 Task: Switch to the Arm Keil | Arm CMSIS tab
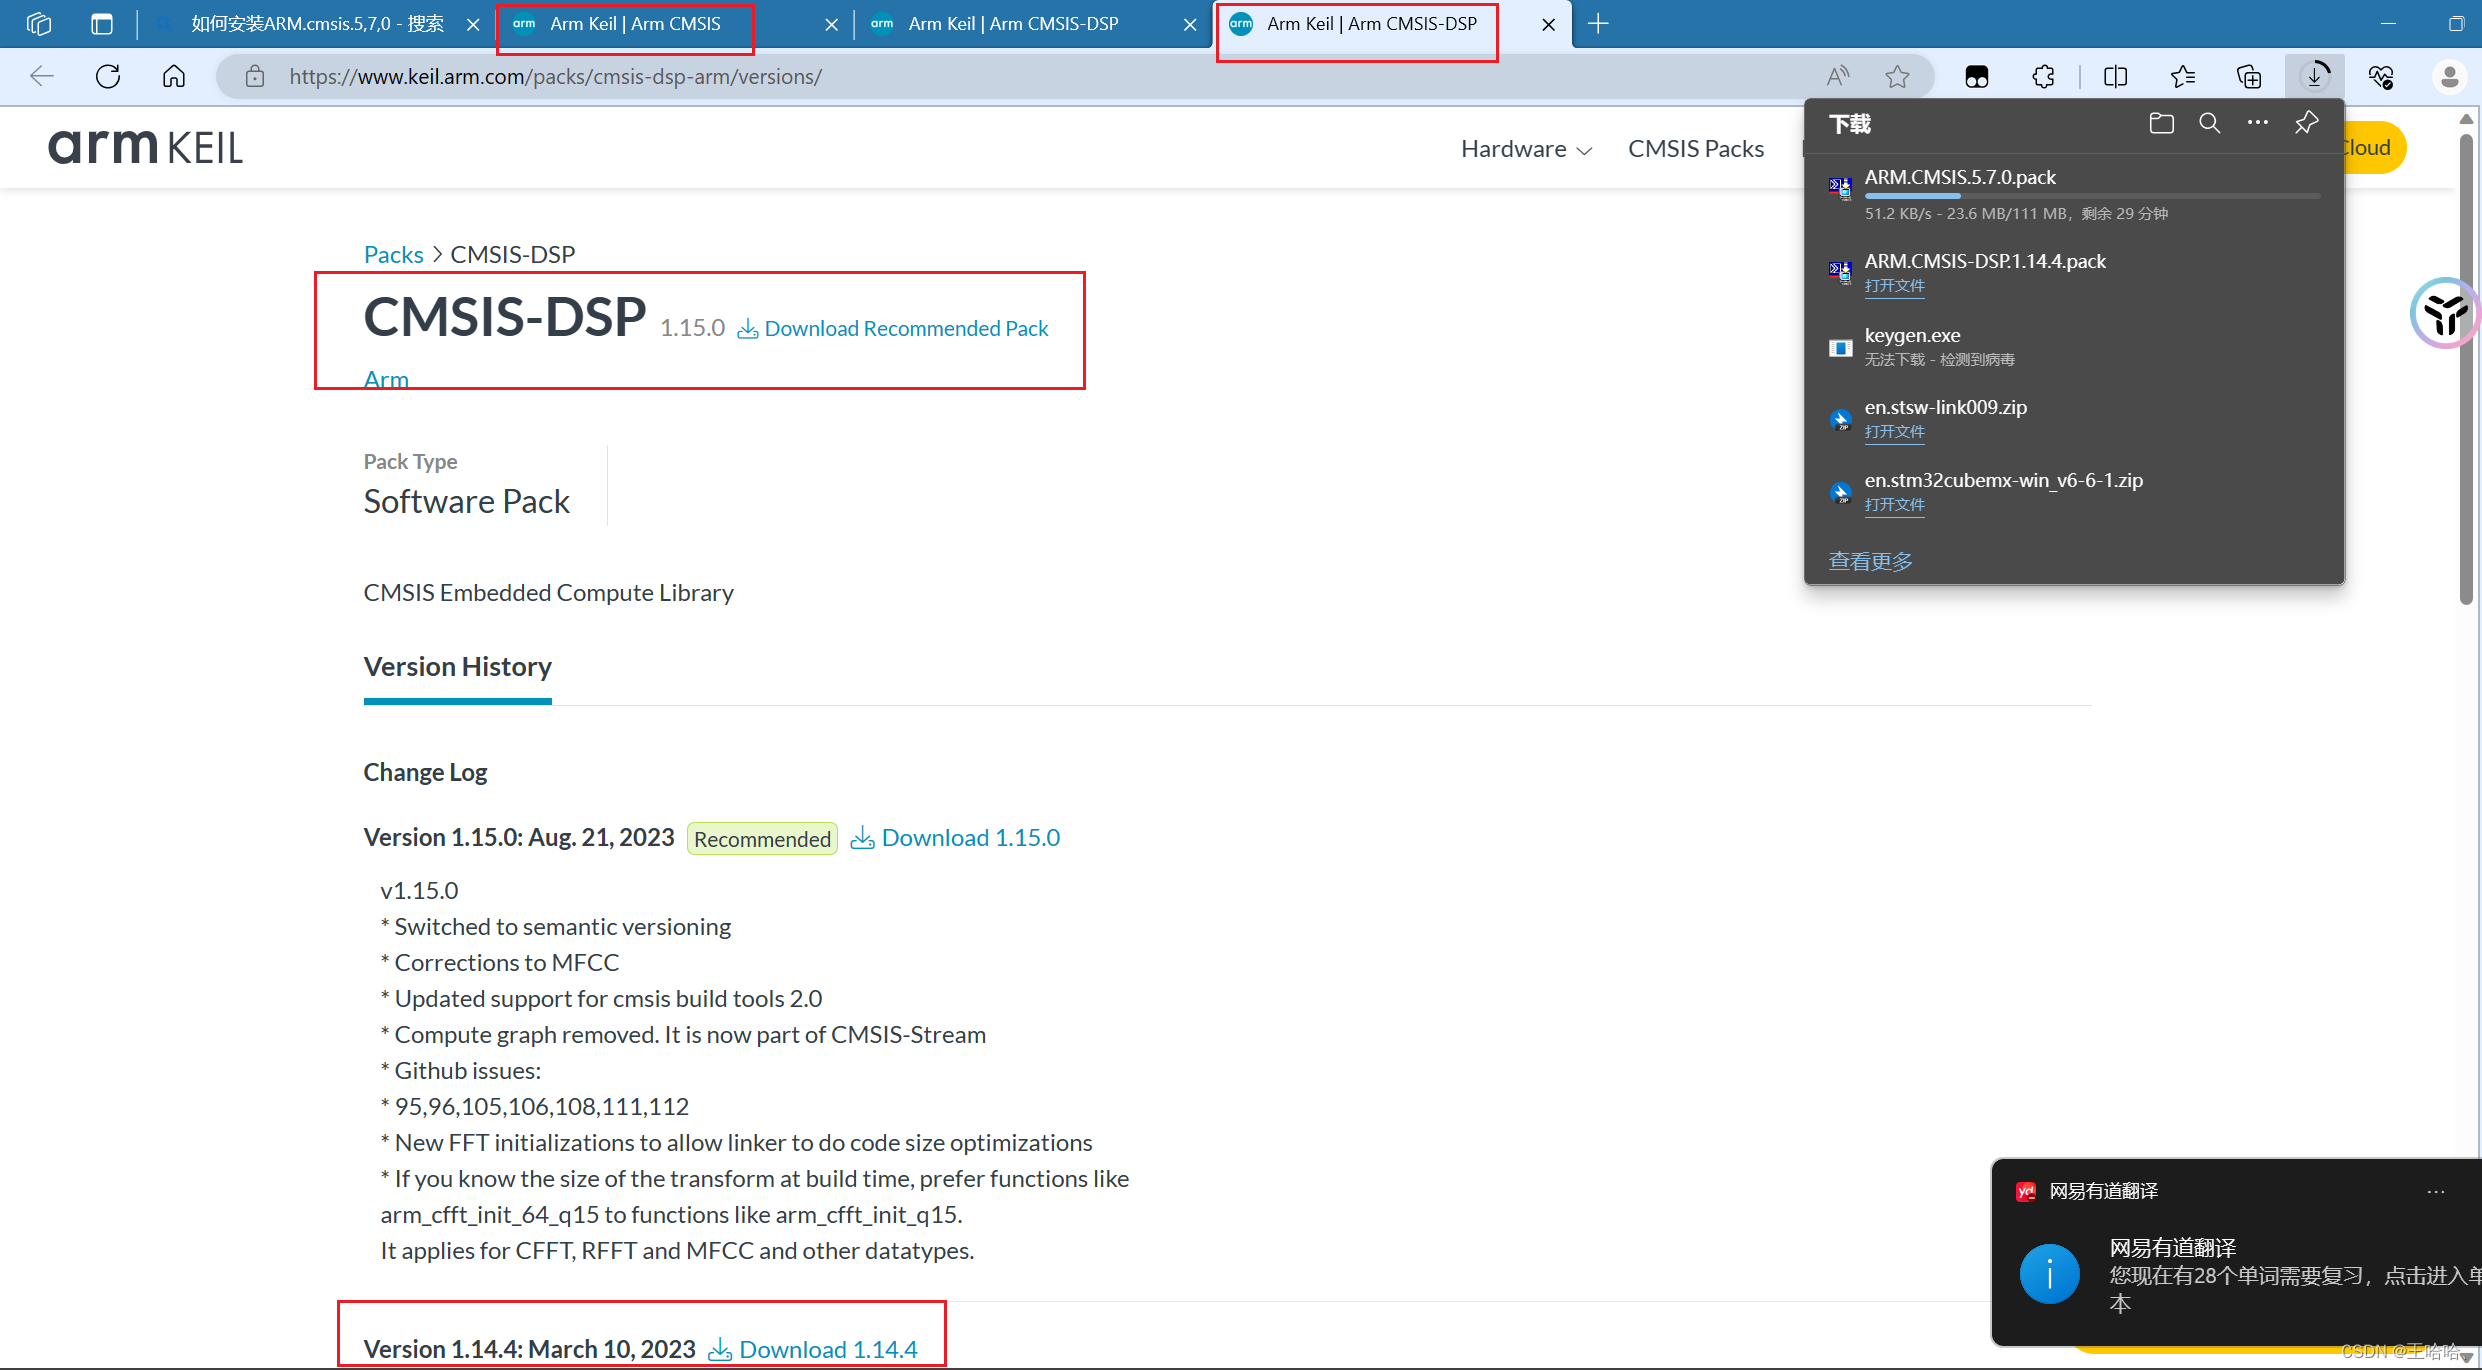[635, 24]
